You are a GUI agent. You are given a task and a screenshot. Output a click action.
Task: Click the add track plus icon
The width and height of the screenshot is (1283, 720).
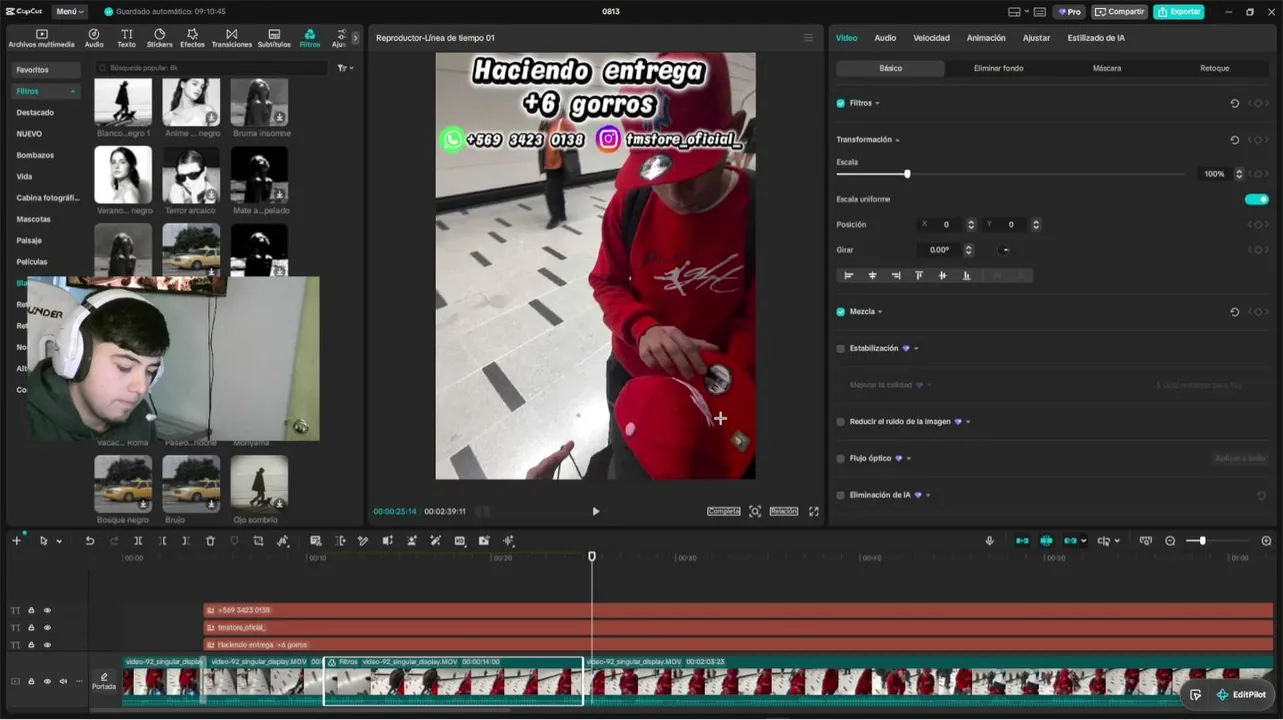[16, 541]
